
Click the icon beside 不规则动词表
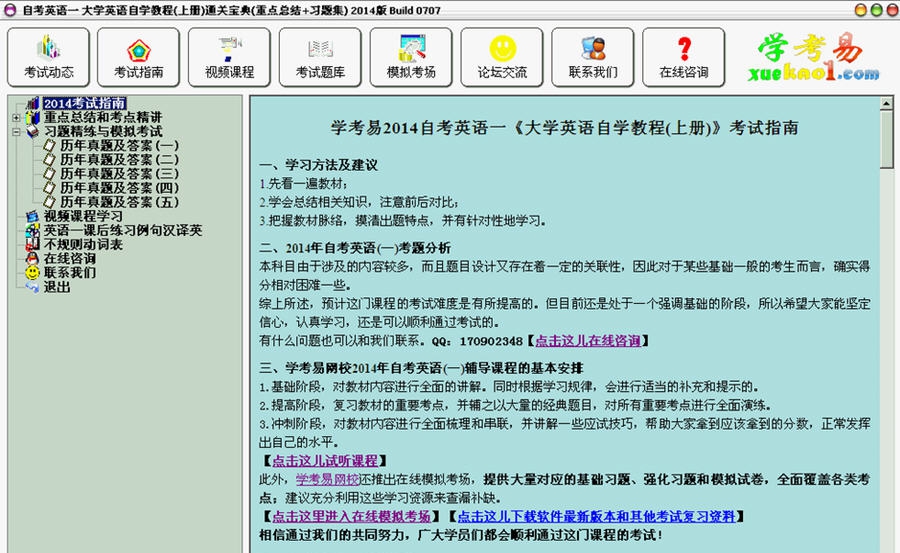(x=33, y=245)
